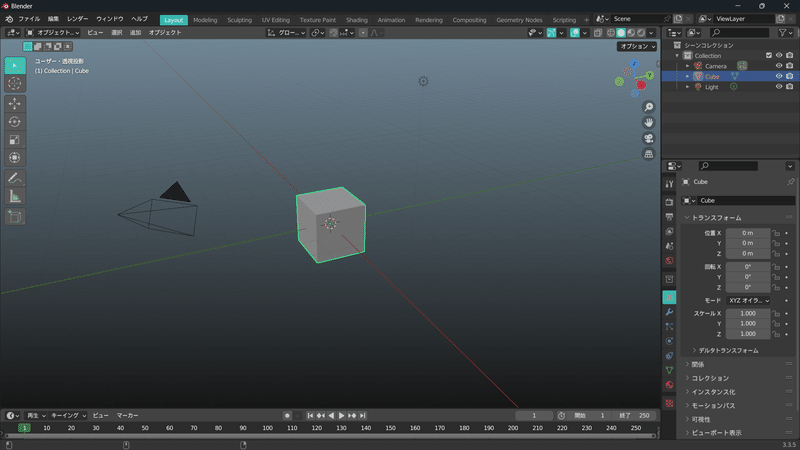Click the Select Box tool
This screenshot has width=800, height=450.
pos(15,66)
